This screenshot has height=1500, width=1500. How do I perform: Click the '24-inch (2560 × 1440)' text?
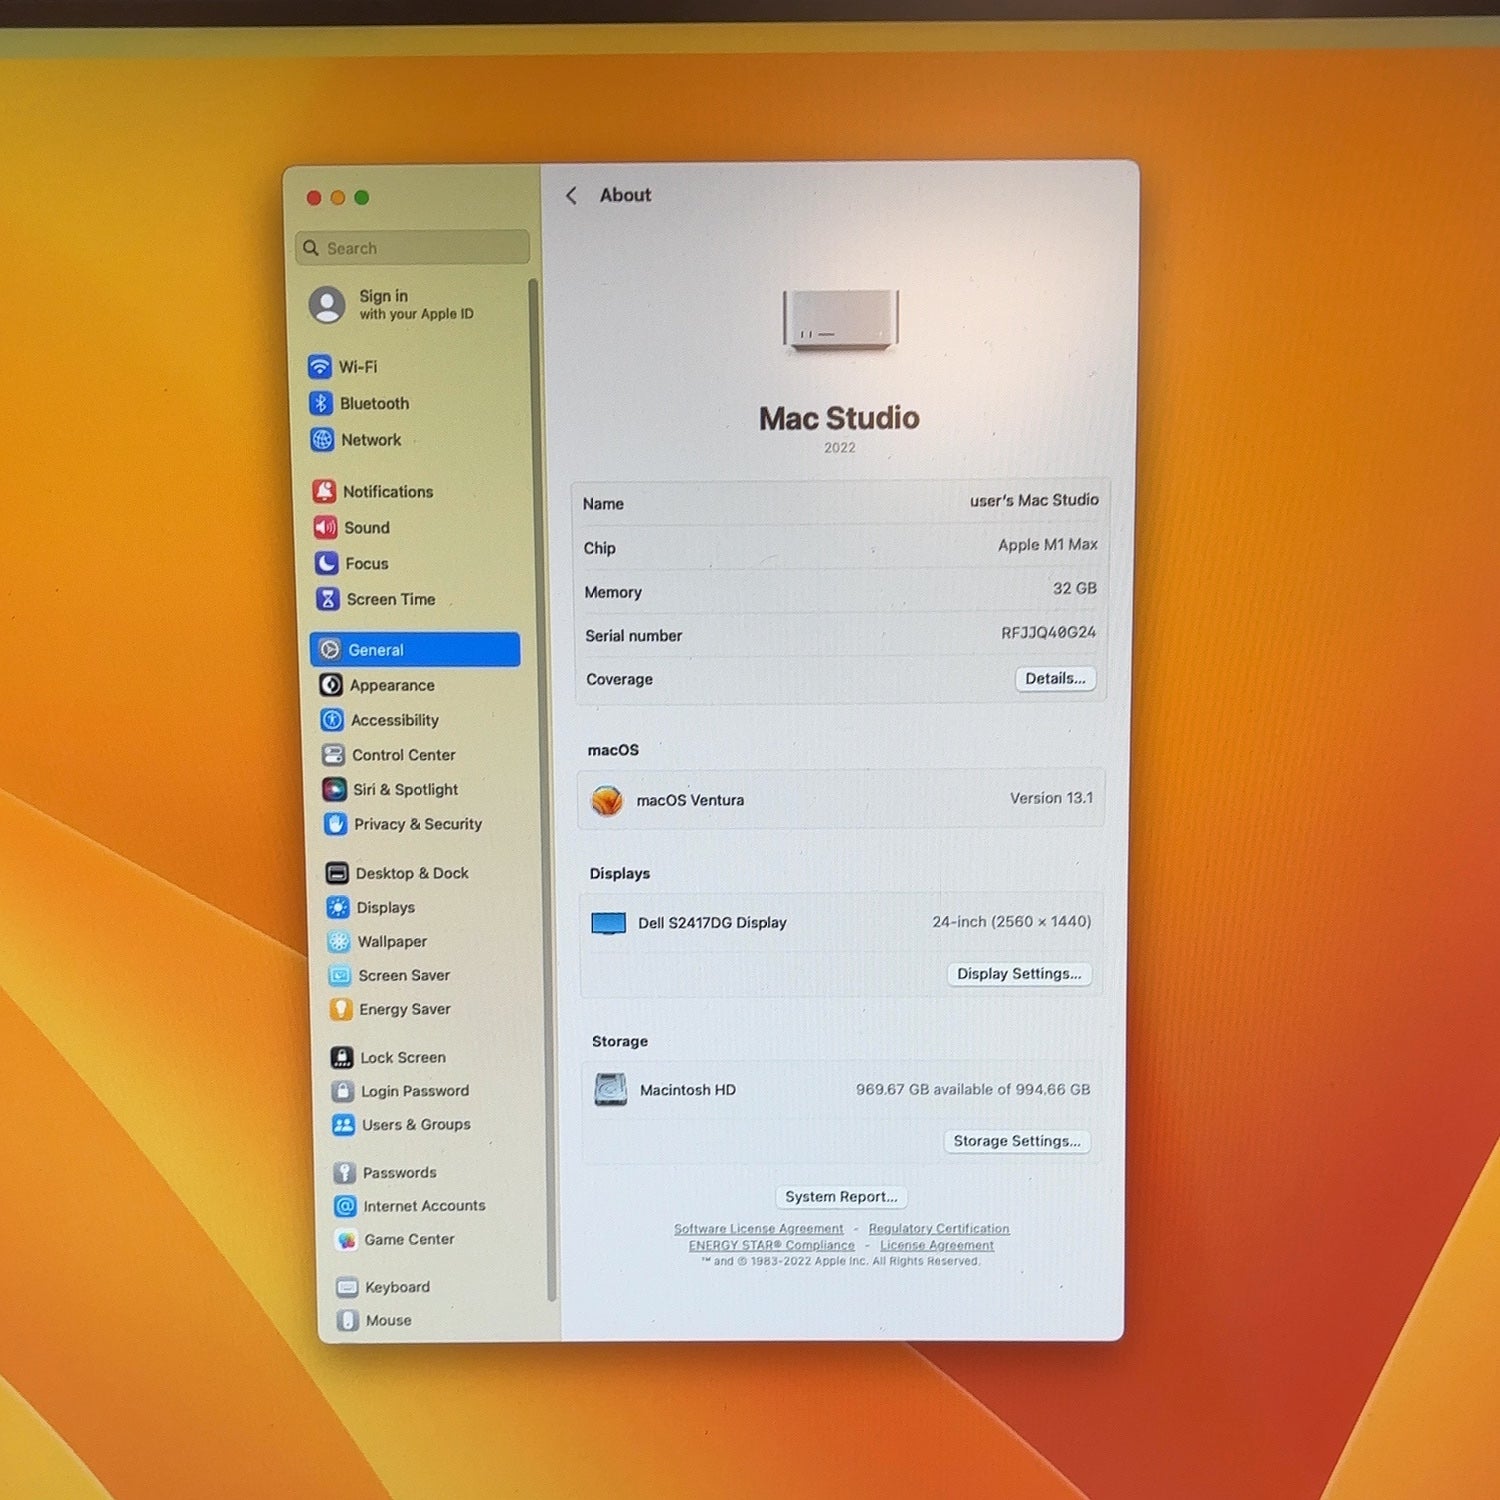tap(1011, 922)
